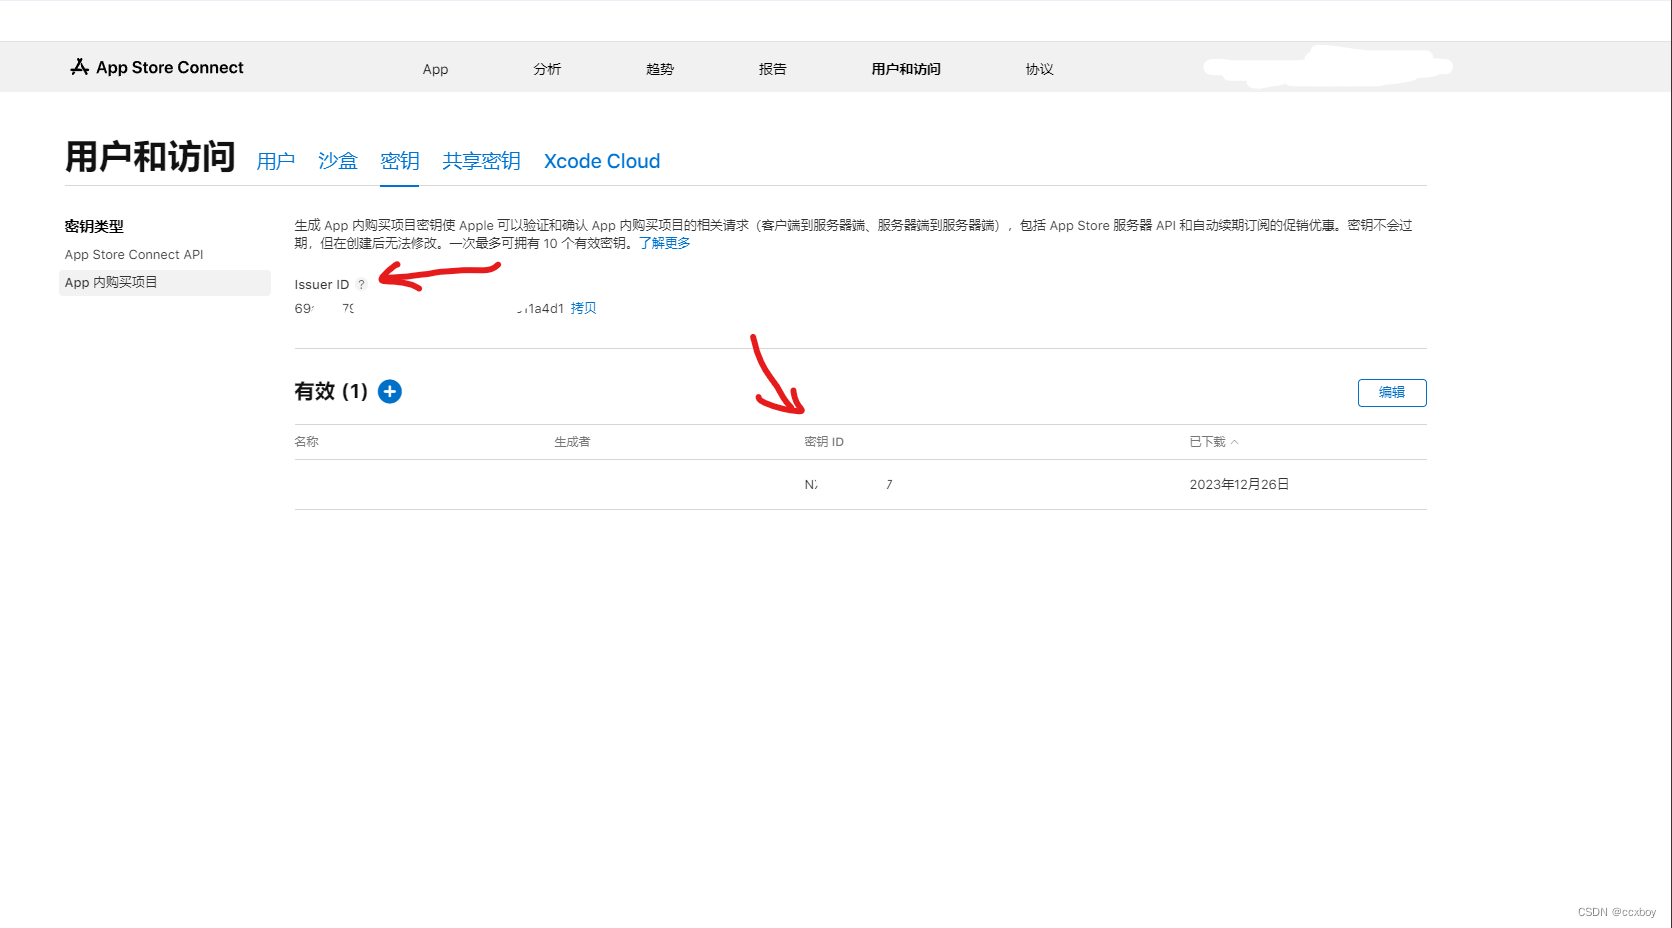
Task: Click the 有效 (1) section heading
Action: [331, 391]
